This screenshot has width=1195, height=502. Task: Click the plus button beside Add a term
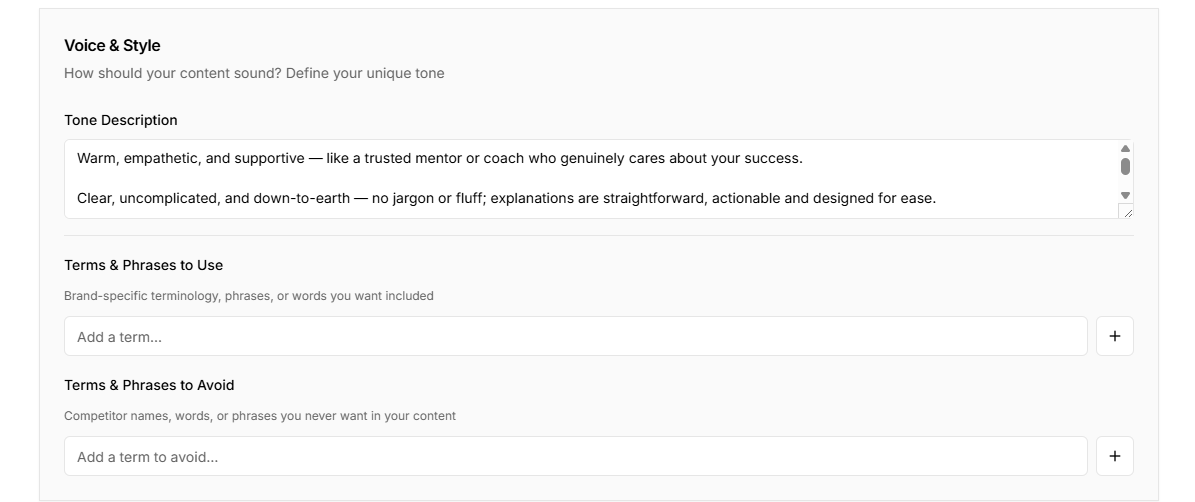coord(1114,337)
